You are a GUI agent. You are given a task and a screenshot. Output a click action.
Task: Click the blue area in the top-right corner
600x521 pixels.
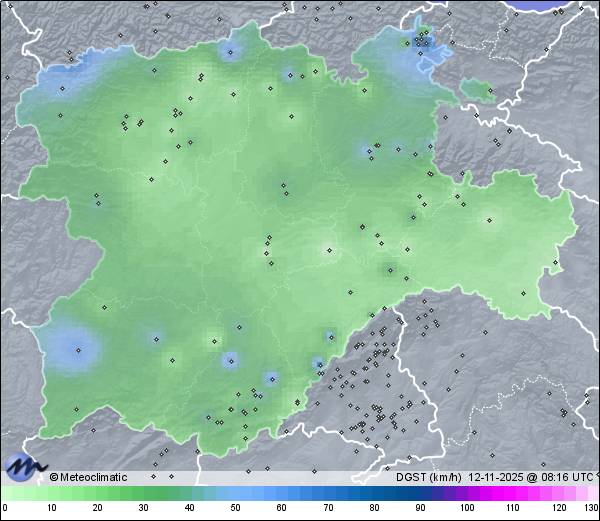point(556,5)
